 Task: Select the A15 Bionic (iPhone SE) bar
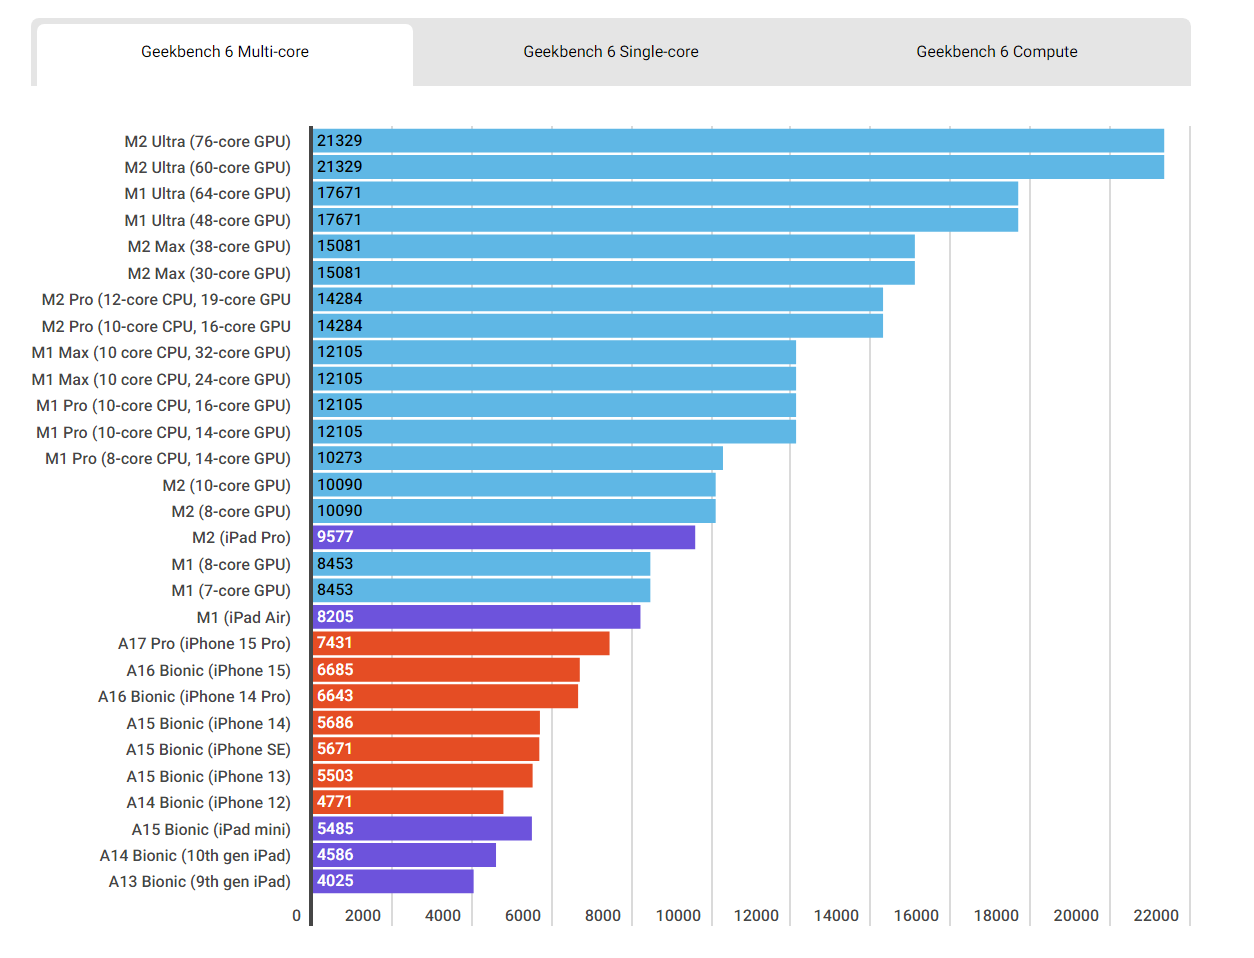[426, 749]
